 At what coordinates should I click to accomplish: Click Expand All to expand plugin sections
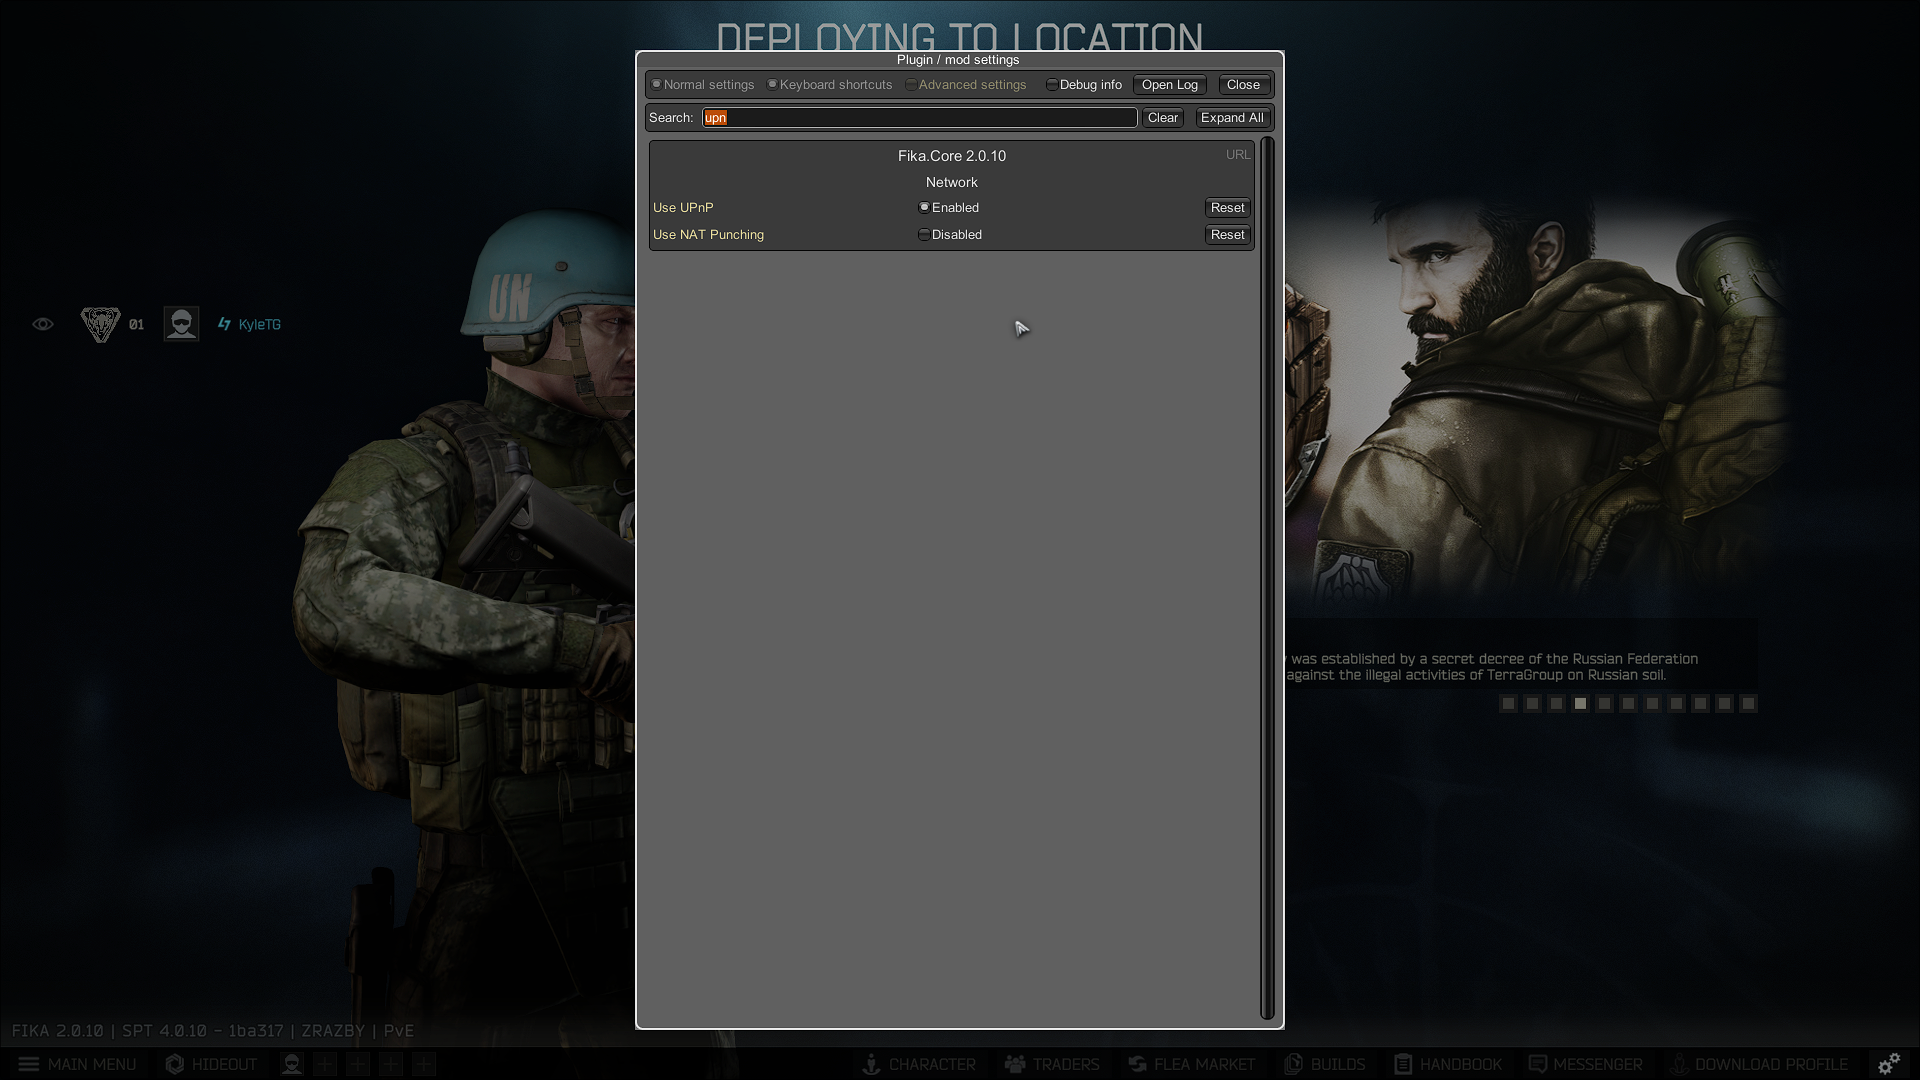click(x=1232, y=118)
